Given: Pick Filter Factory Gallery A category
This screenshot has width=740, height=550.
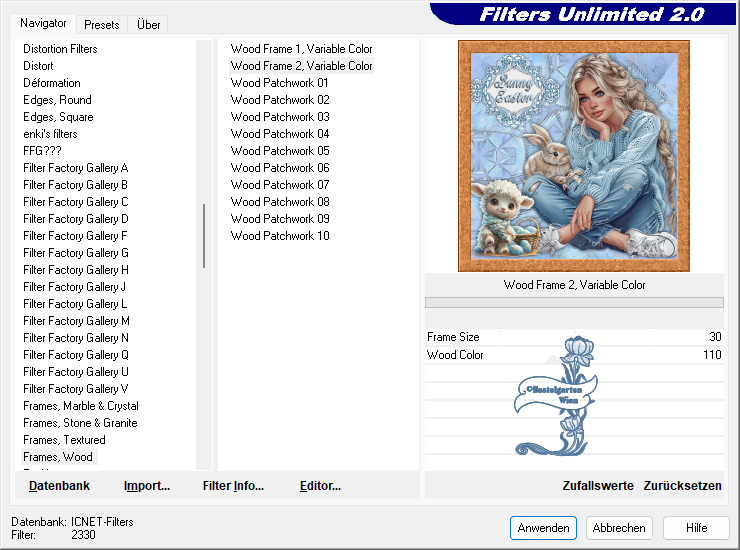Looking at the screenshot, I should tap(76, 168).
